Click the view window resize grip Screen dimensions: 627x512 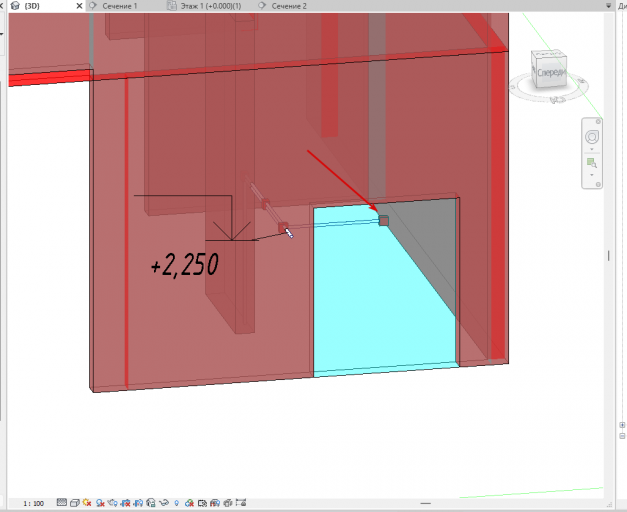click(610, 504)
